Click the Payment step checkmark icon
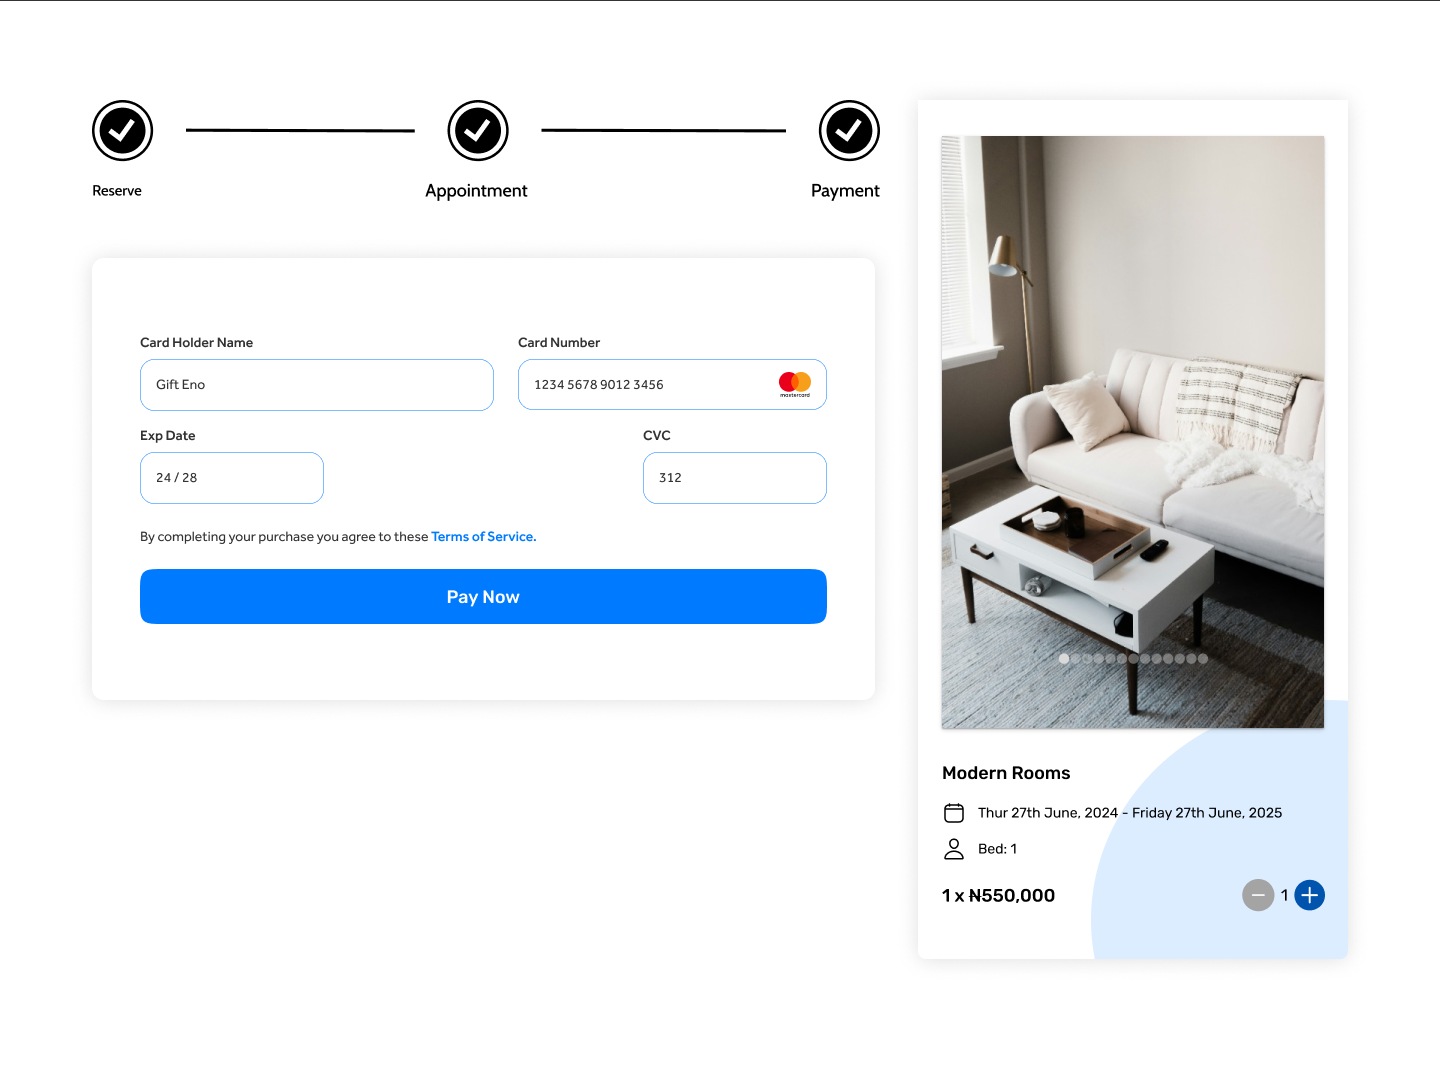 point(849,130)
